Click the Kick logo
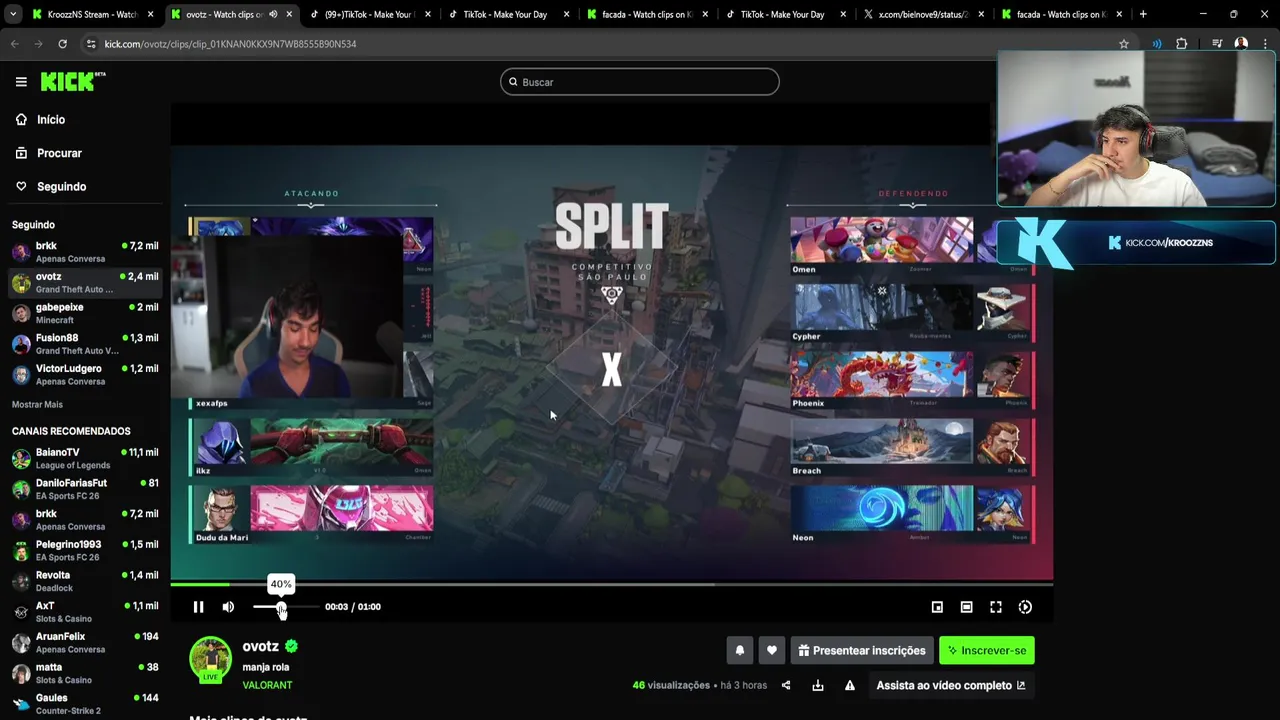 [73, 82]
